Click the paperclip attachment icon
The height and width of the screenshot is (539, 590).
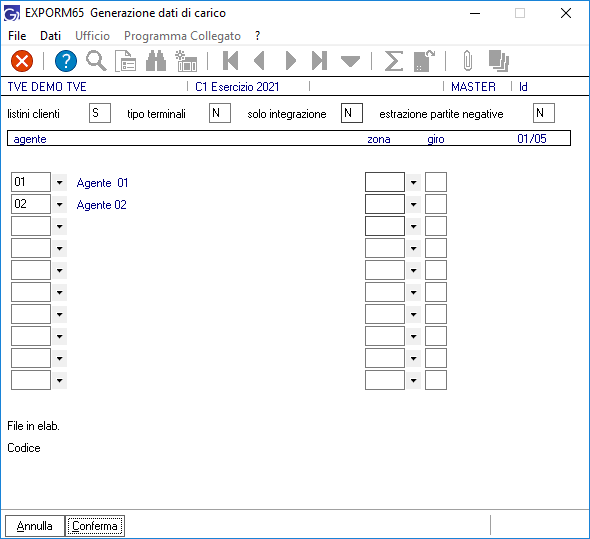tap(467, 61)
